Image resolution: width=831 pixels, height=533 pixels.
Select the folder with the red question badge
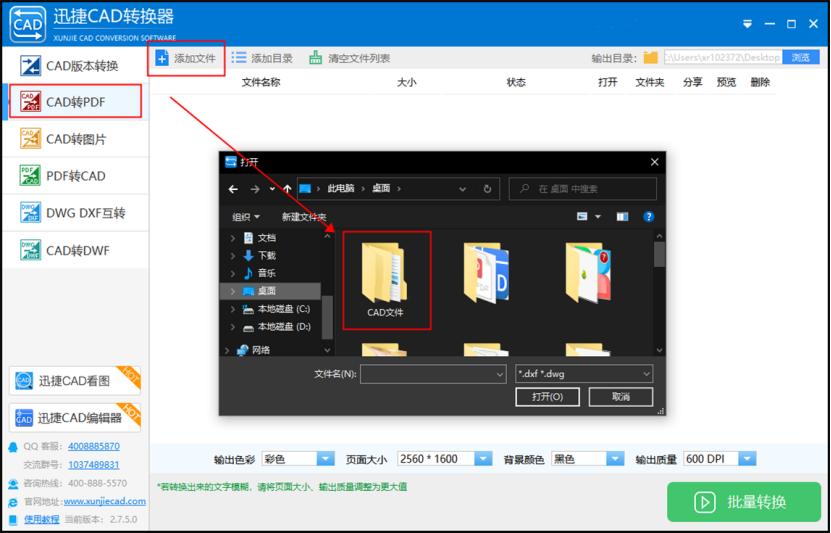[588, 272]
